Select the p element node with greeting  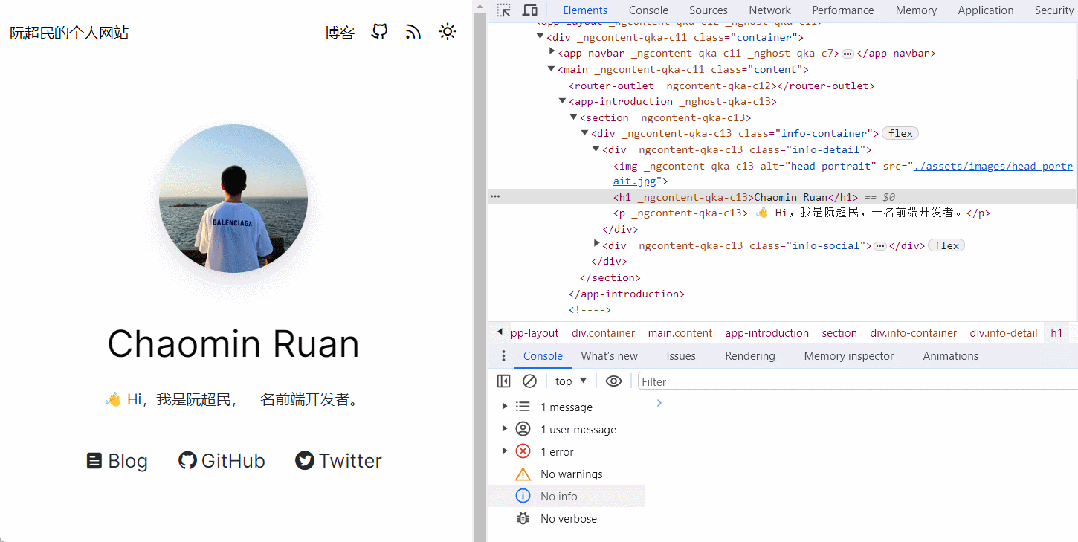(x=802, y=213)
